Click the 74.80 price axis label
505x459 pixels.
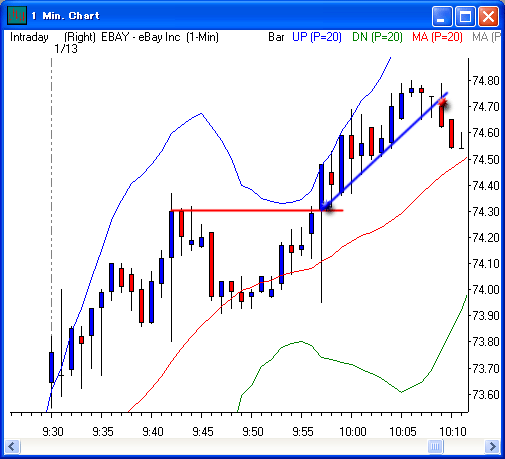click(x=485, y=81)
